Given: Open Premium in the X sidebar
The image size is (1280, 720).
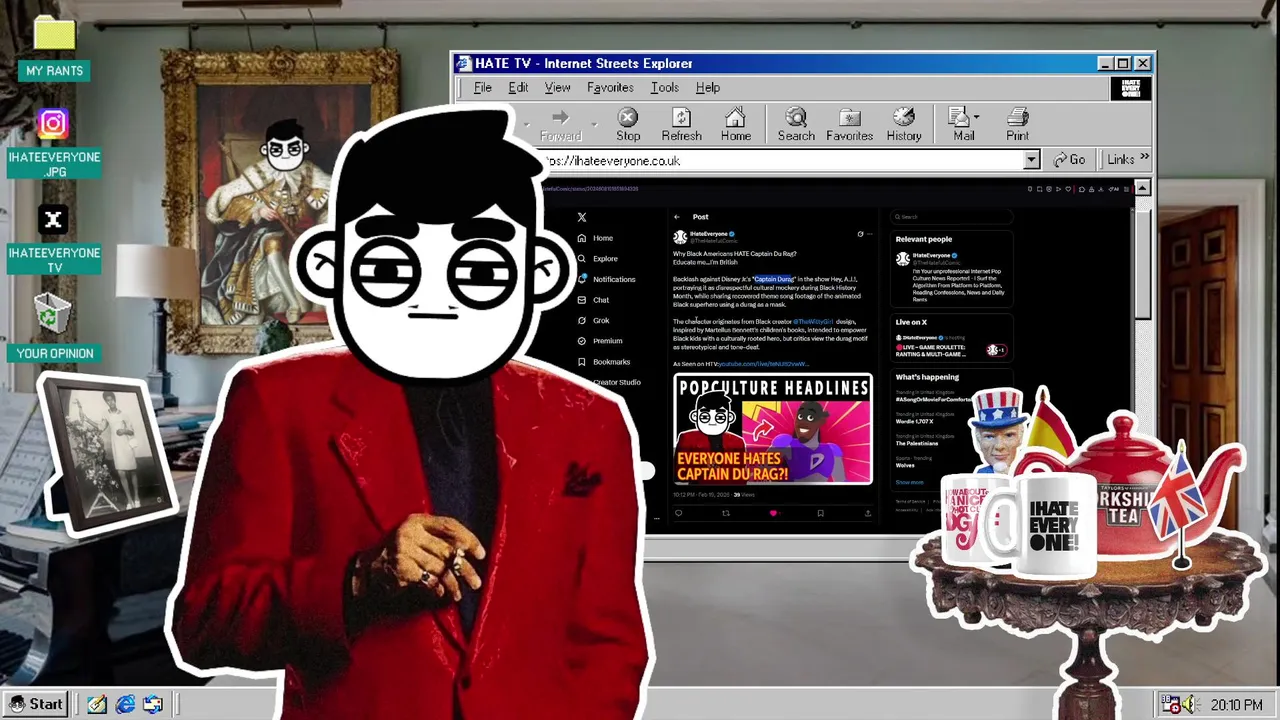Looking at the screenshot, I should point(599,341).
